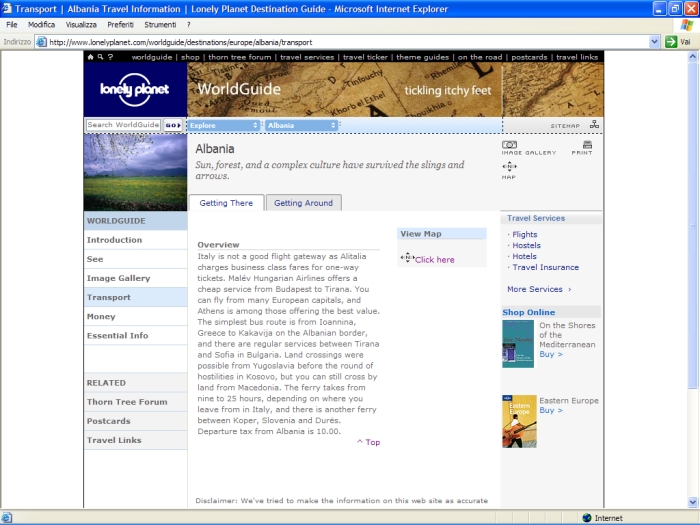Click travel ticker in top navigation
This screenshot has width=700, height=525.
tap(365, 57)
